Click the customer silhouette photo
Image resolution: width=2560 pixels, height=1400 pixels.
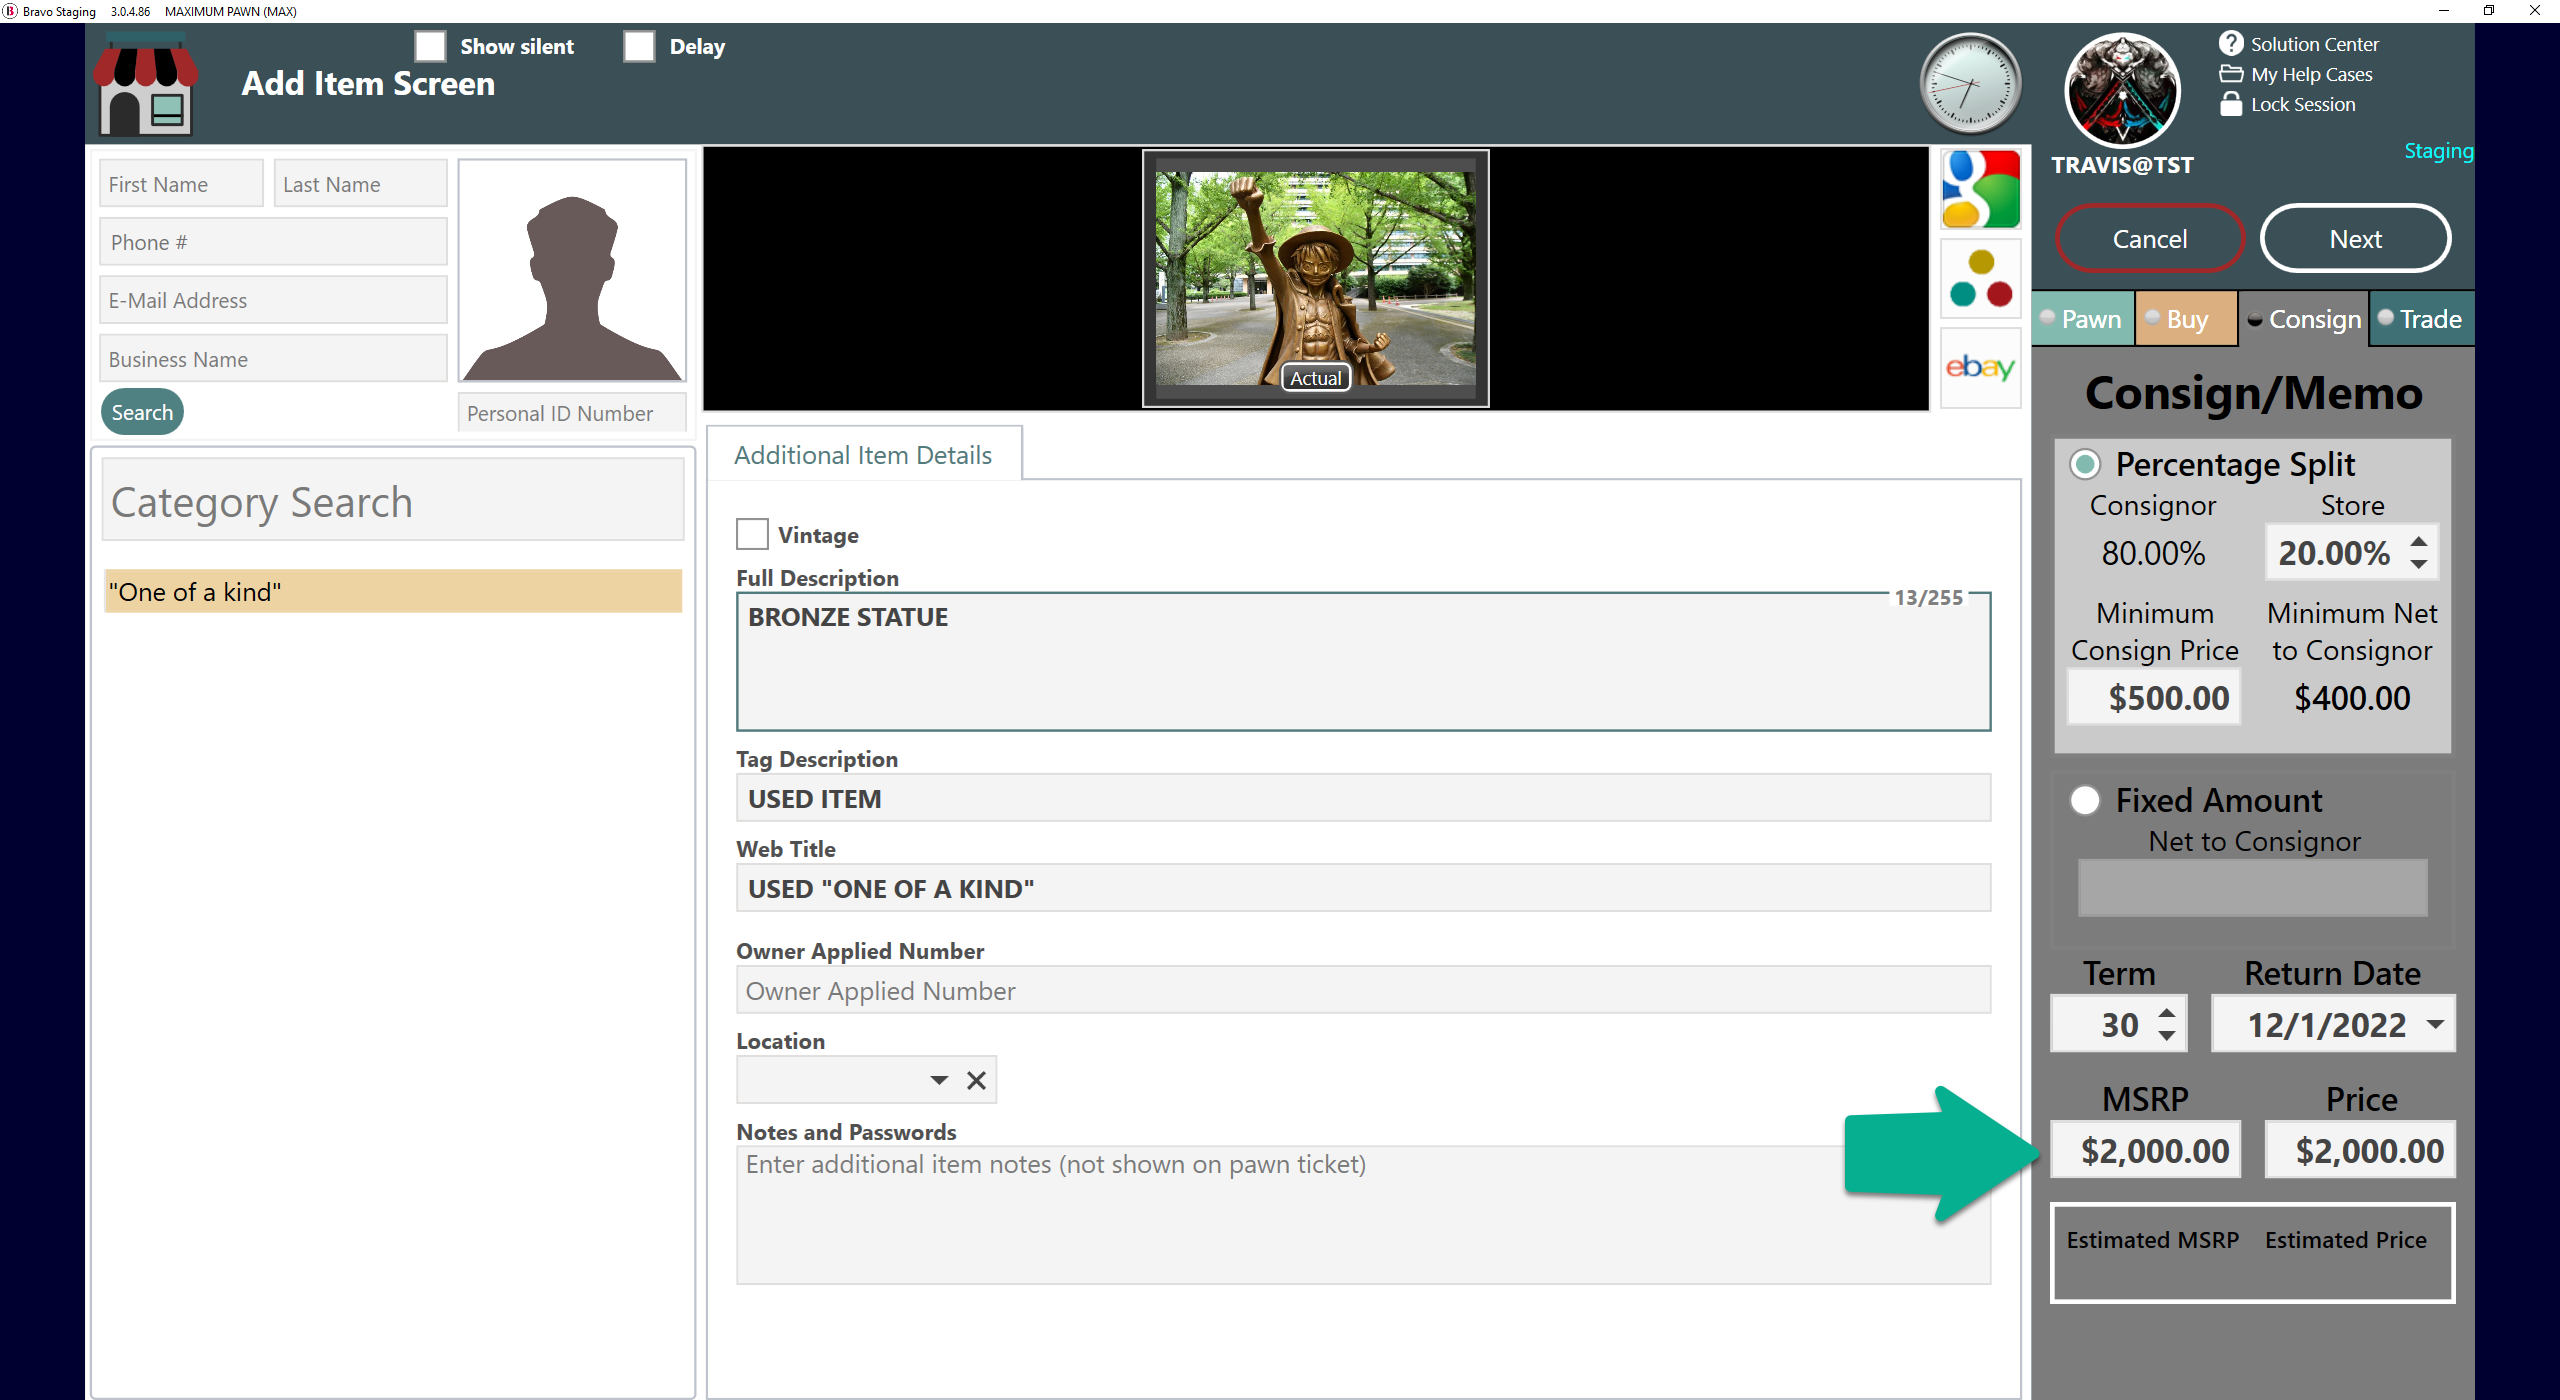click(x=572, y=271)
